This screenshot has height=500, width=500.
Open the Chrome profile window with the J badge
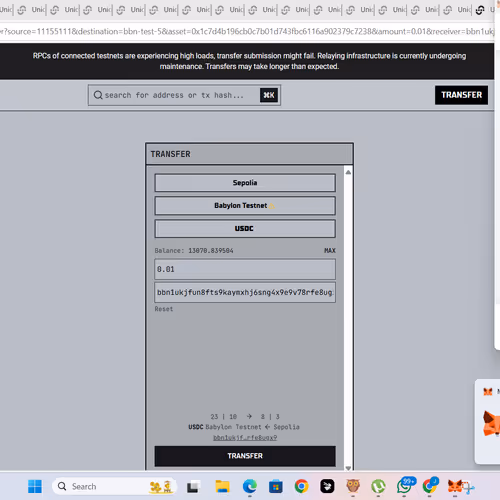coord(430,486)
